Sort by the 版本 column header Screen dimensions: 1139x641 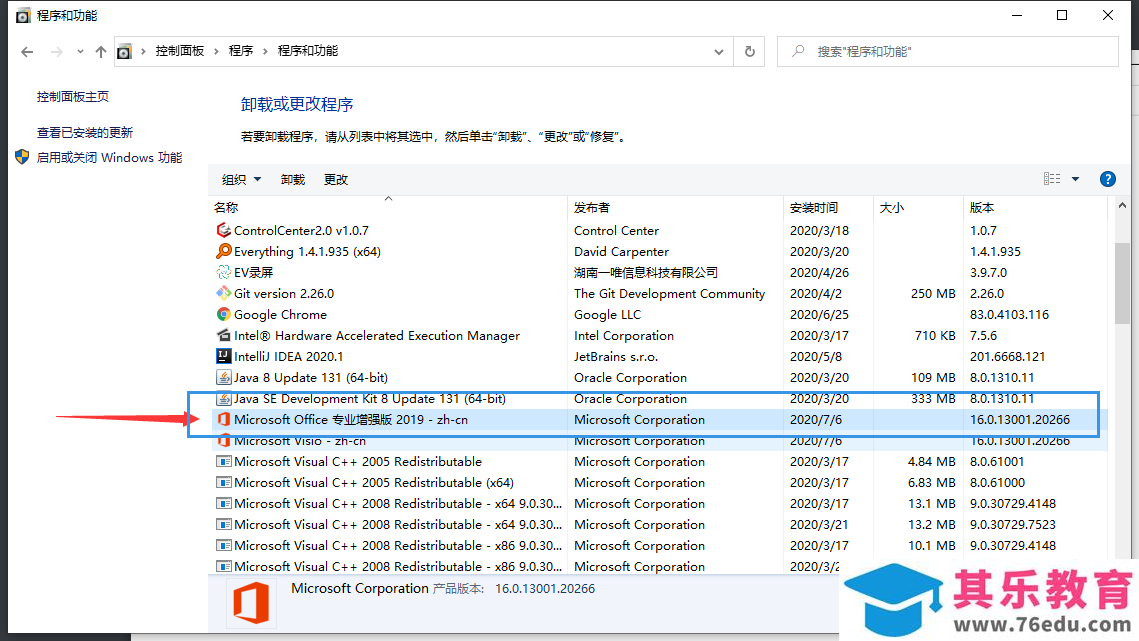(1036, 208)
